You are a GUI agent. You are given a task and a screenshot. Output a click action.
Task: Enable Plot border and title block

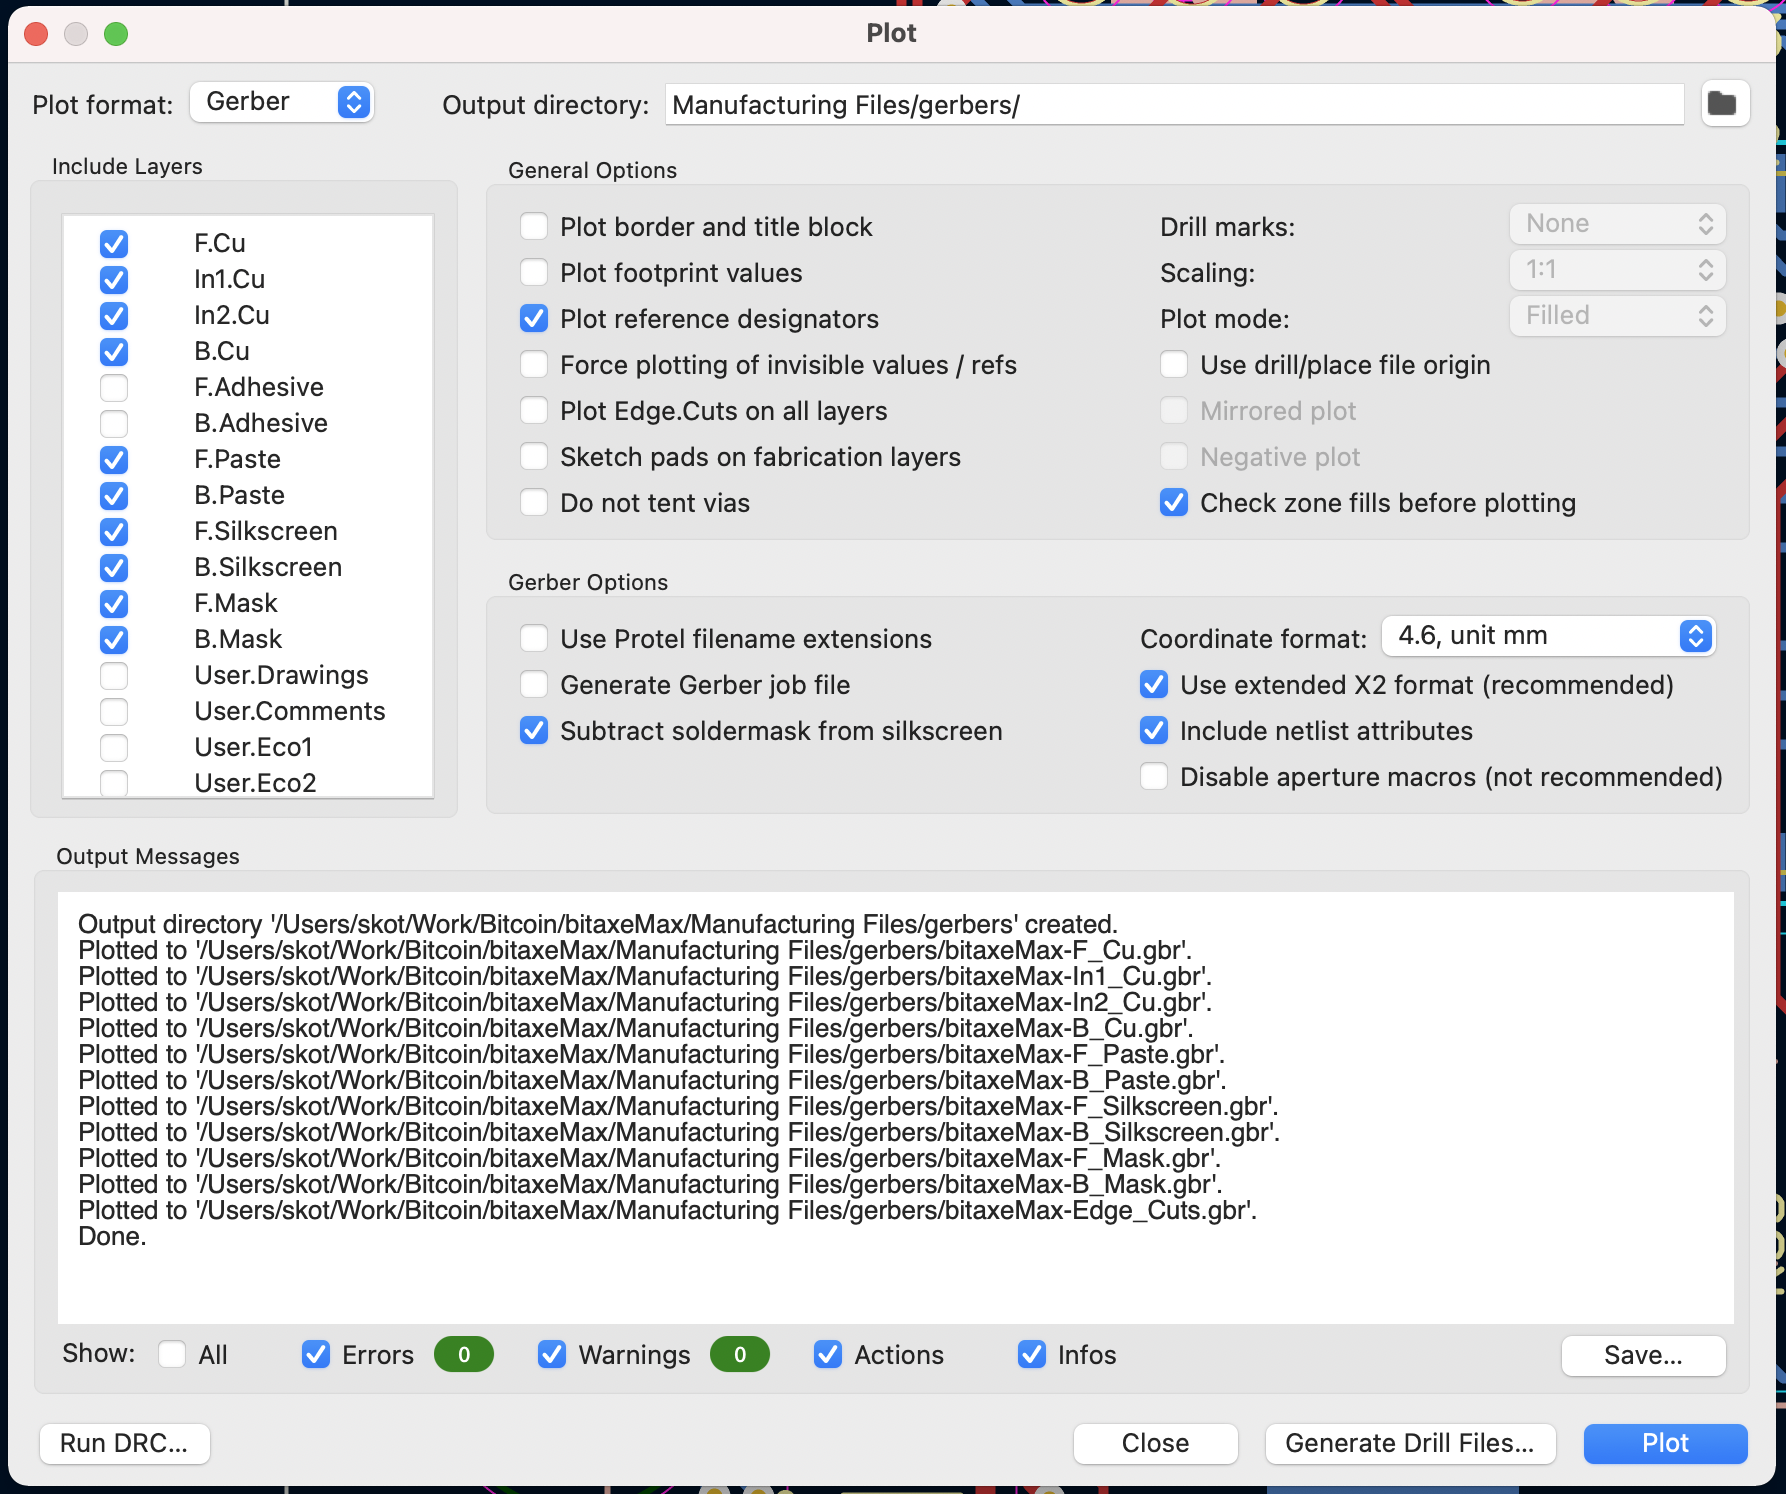point(534,227)
